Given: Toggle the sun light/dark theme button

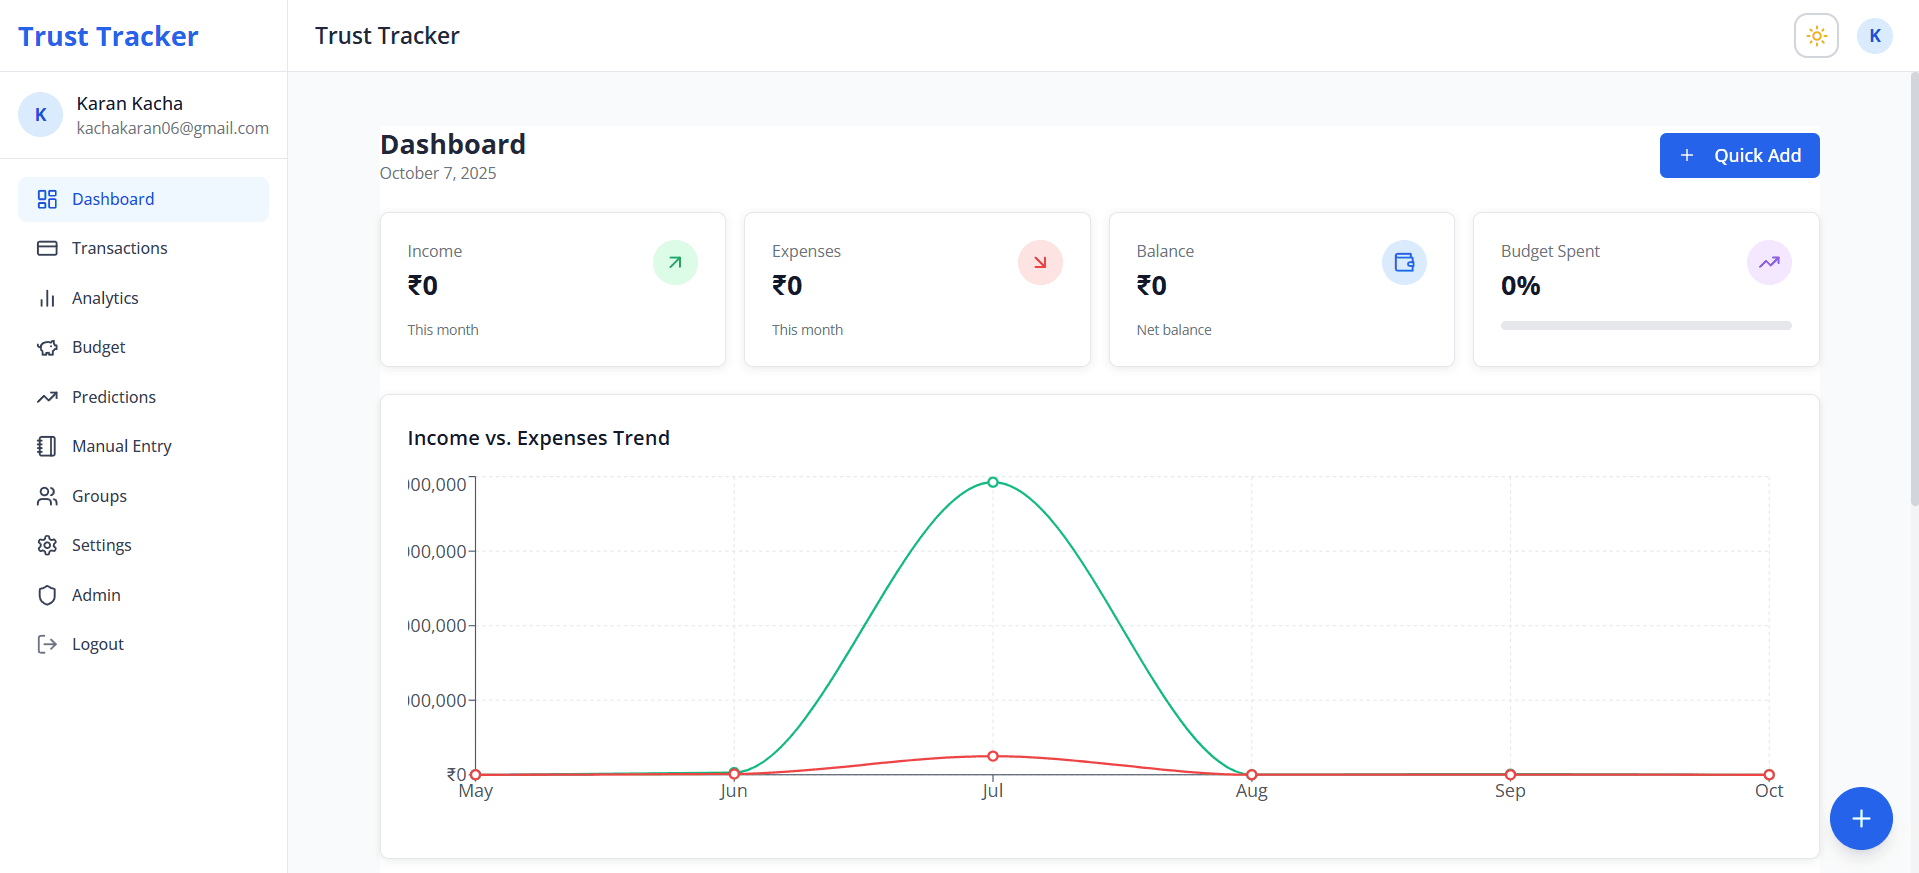Looking at the screenshot, I should point(1816,36).
